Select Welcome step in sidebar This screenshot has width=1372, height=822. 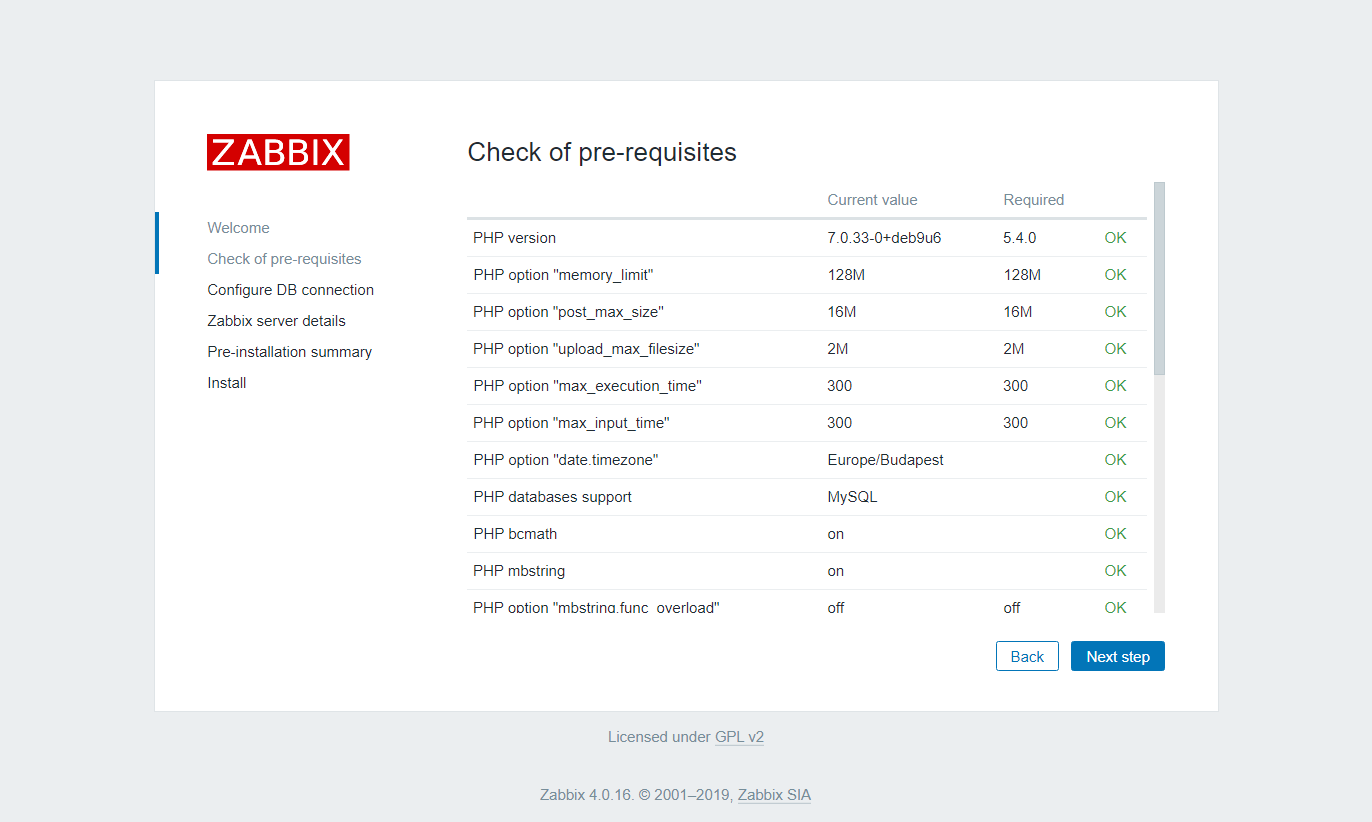pyautogui.click(x=238, y=228)
